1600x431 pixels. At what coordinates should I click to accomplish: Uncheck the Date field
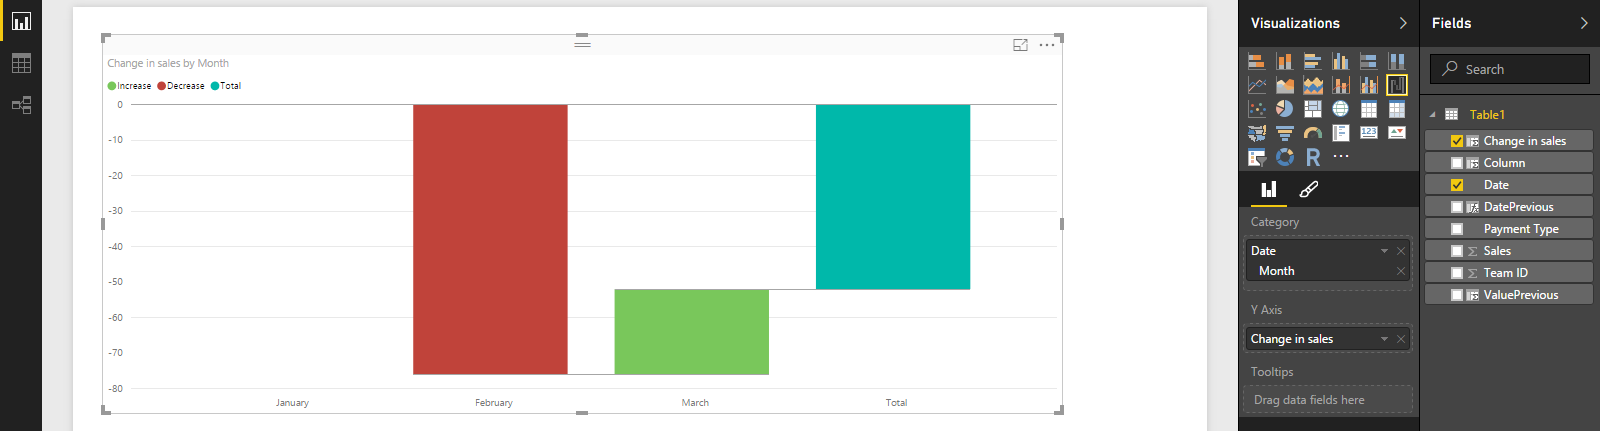pos(1457,185)
